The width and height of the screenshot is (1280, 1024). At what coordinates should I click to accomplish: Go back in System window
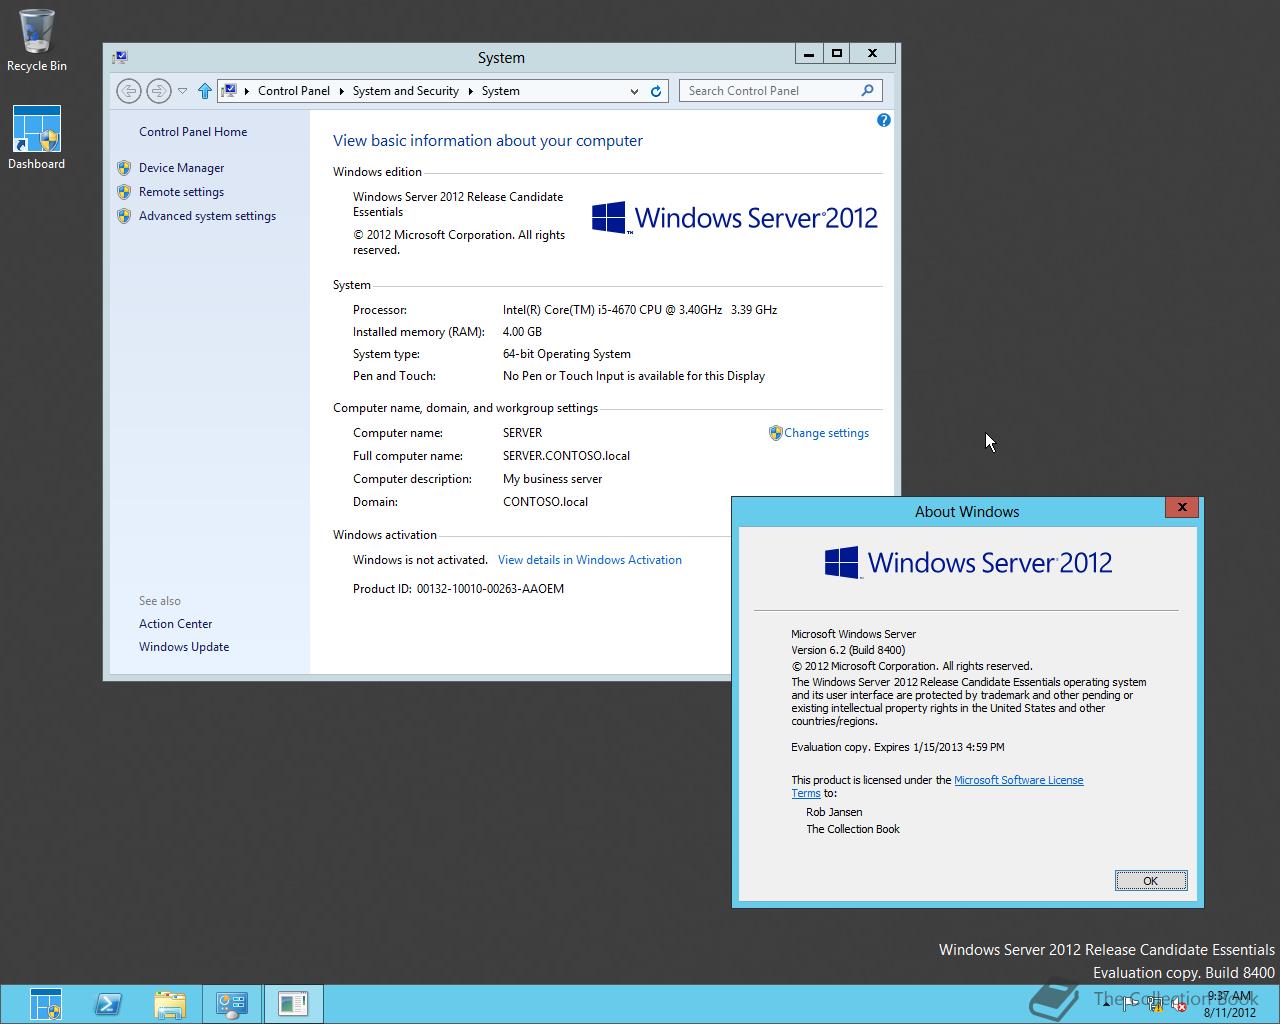pos(128,91)
